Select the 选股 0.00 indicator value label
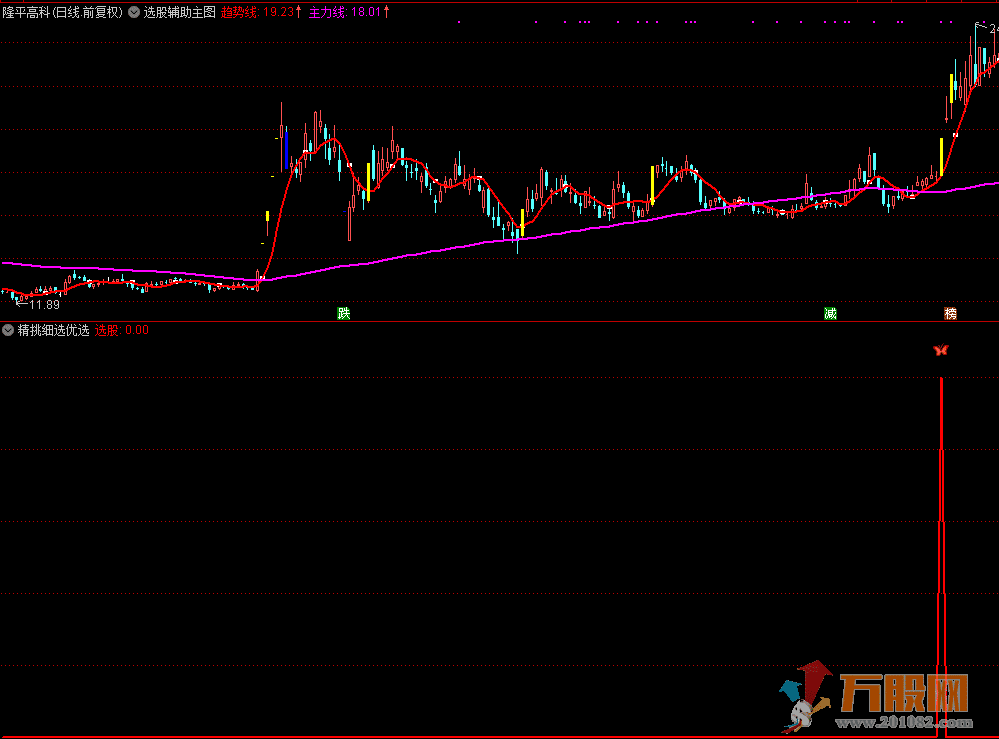The width and height of the screenshot is (999, 739). click(x=121, y=329)
